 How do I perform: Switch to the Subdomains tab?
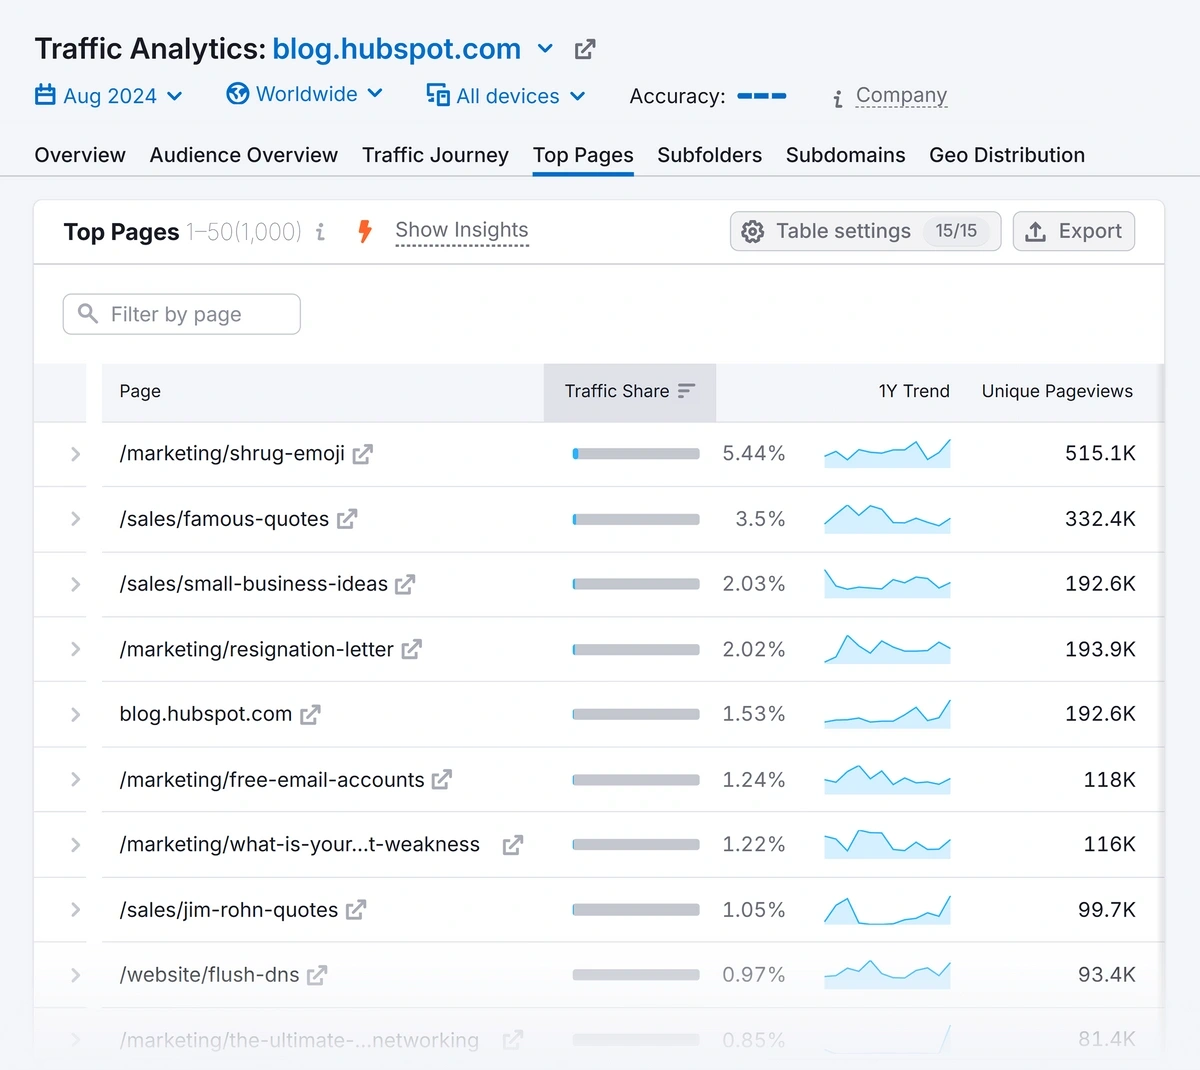pyautogui.click(x=845, y=155)
